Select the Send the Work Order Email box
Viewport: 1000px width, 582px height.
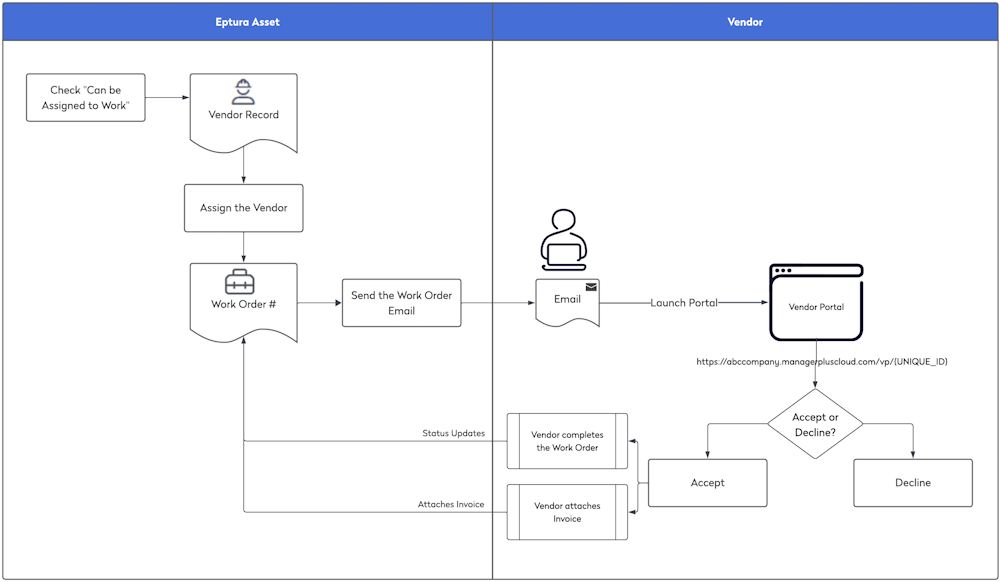click(x=401, y=303)
